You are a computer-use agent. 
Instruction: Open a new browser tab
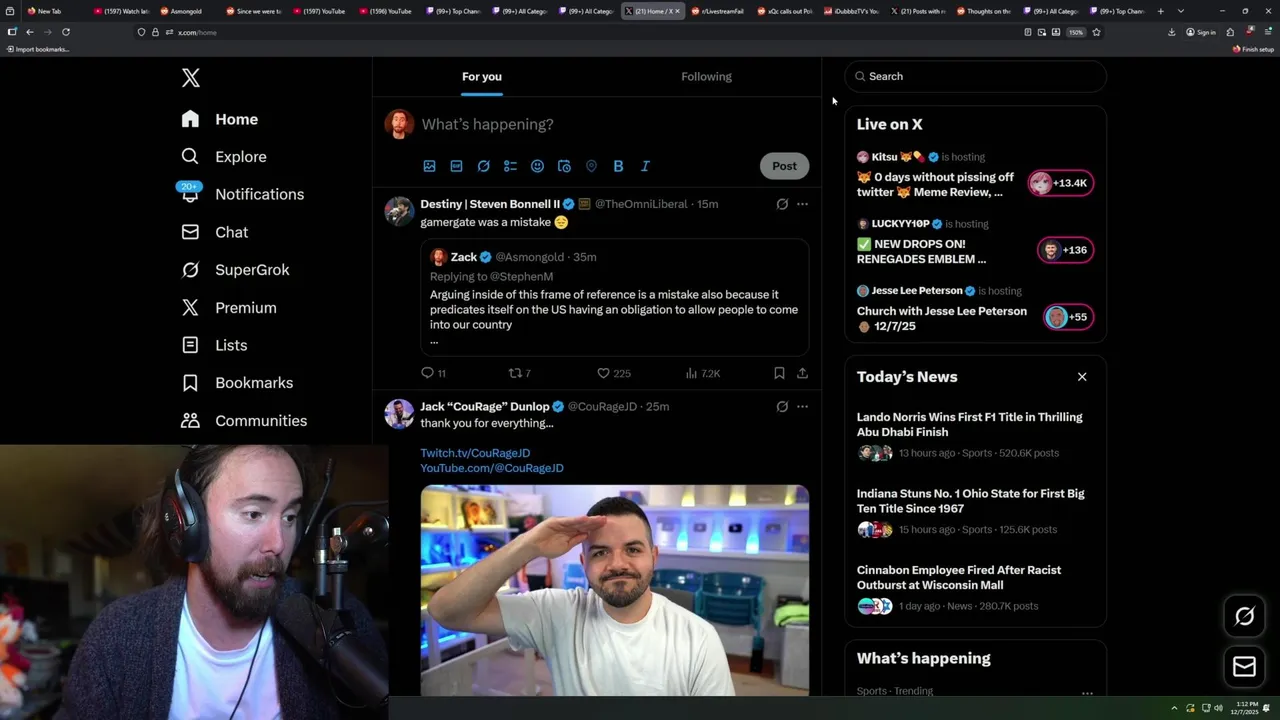point(1160,11)
